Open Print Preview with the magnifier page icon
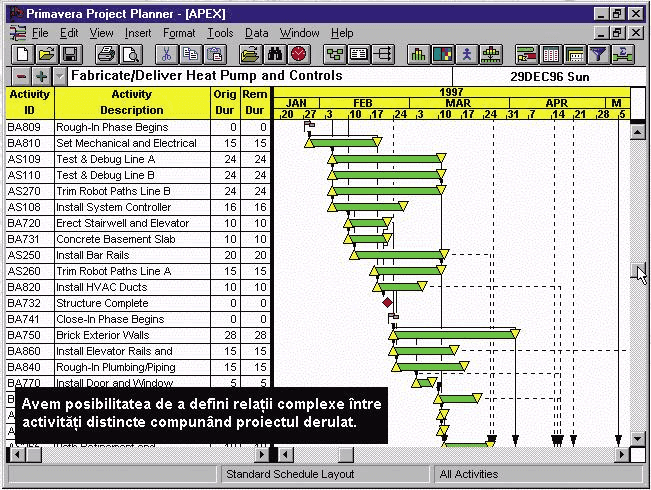Screen dimensions: 651x490 pyautogui.click(x=131, y=54)
